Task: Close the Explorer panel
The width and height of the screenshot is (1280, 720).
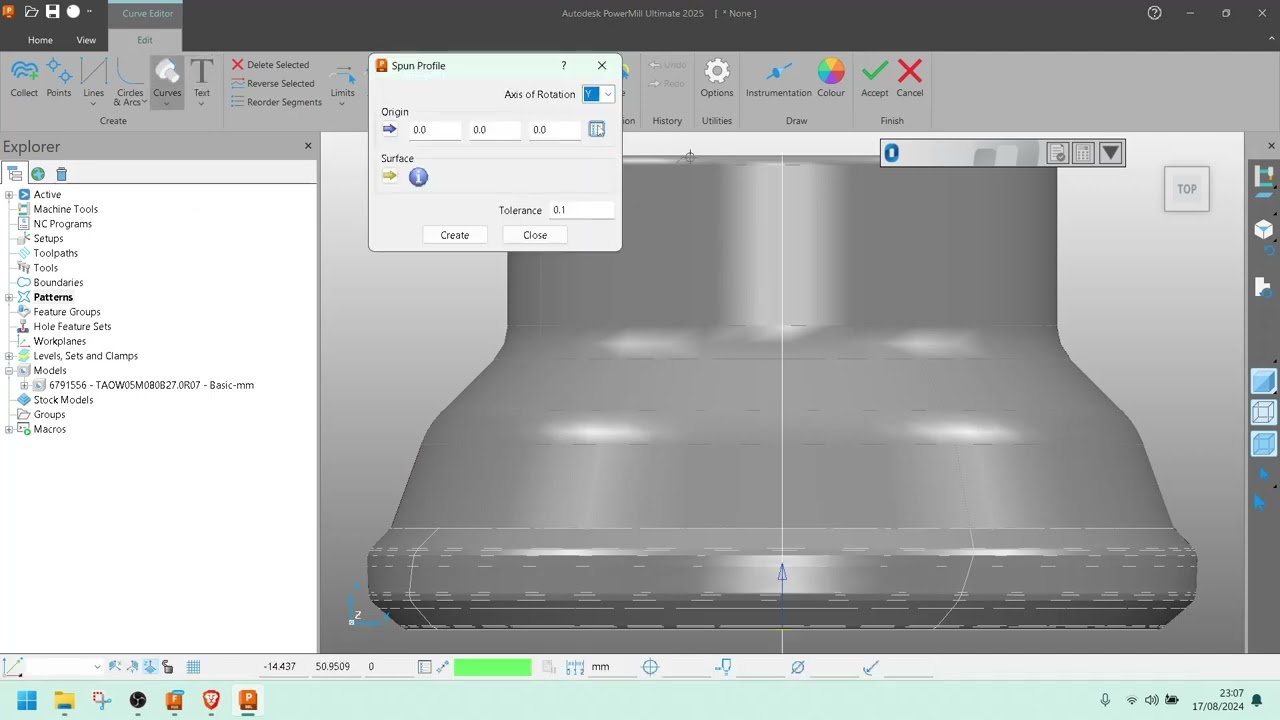Action: coord(308,146)
